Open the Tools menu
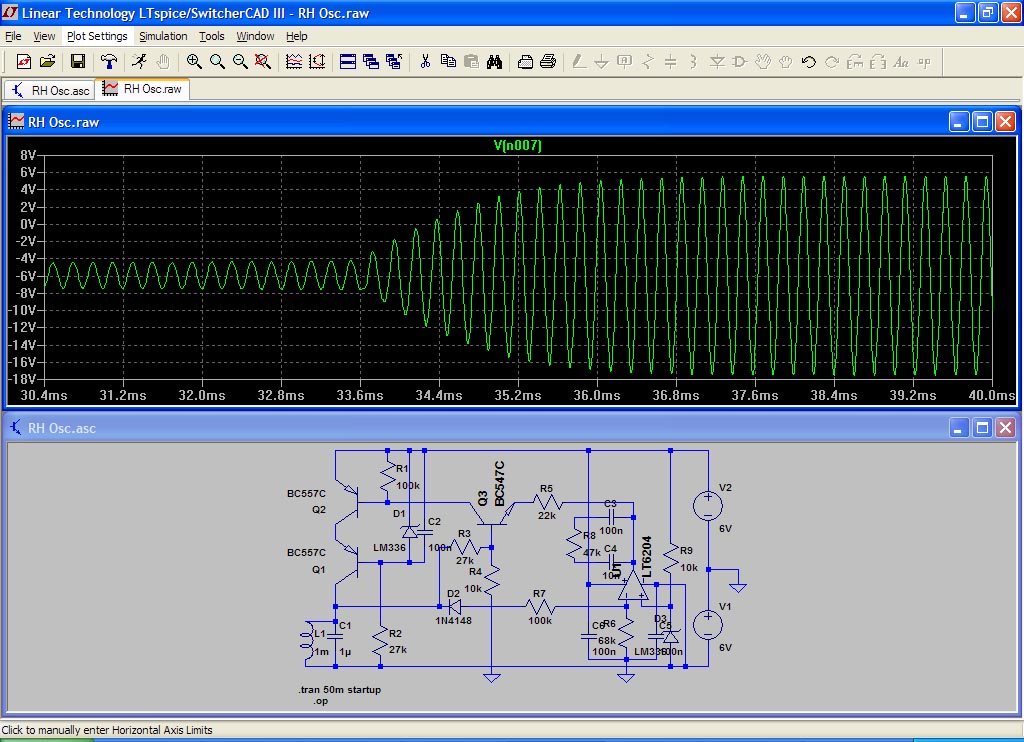 point(212,36)
